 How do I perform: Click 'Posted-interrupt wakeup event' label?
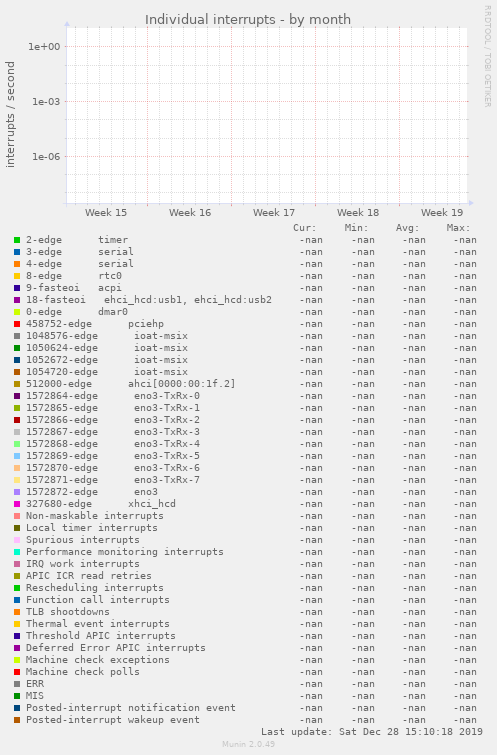(112, 720)
